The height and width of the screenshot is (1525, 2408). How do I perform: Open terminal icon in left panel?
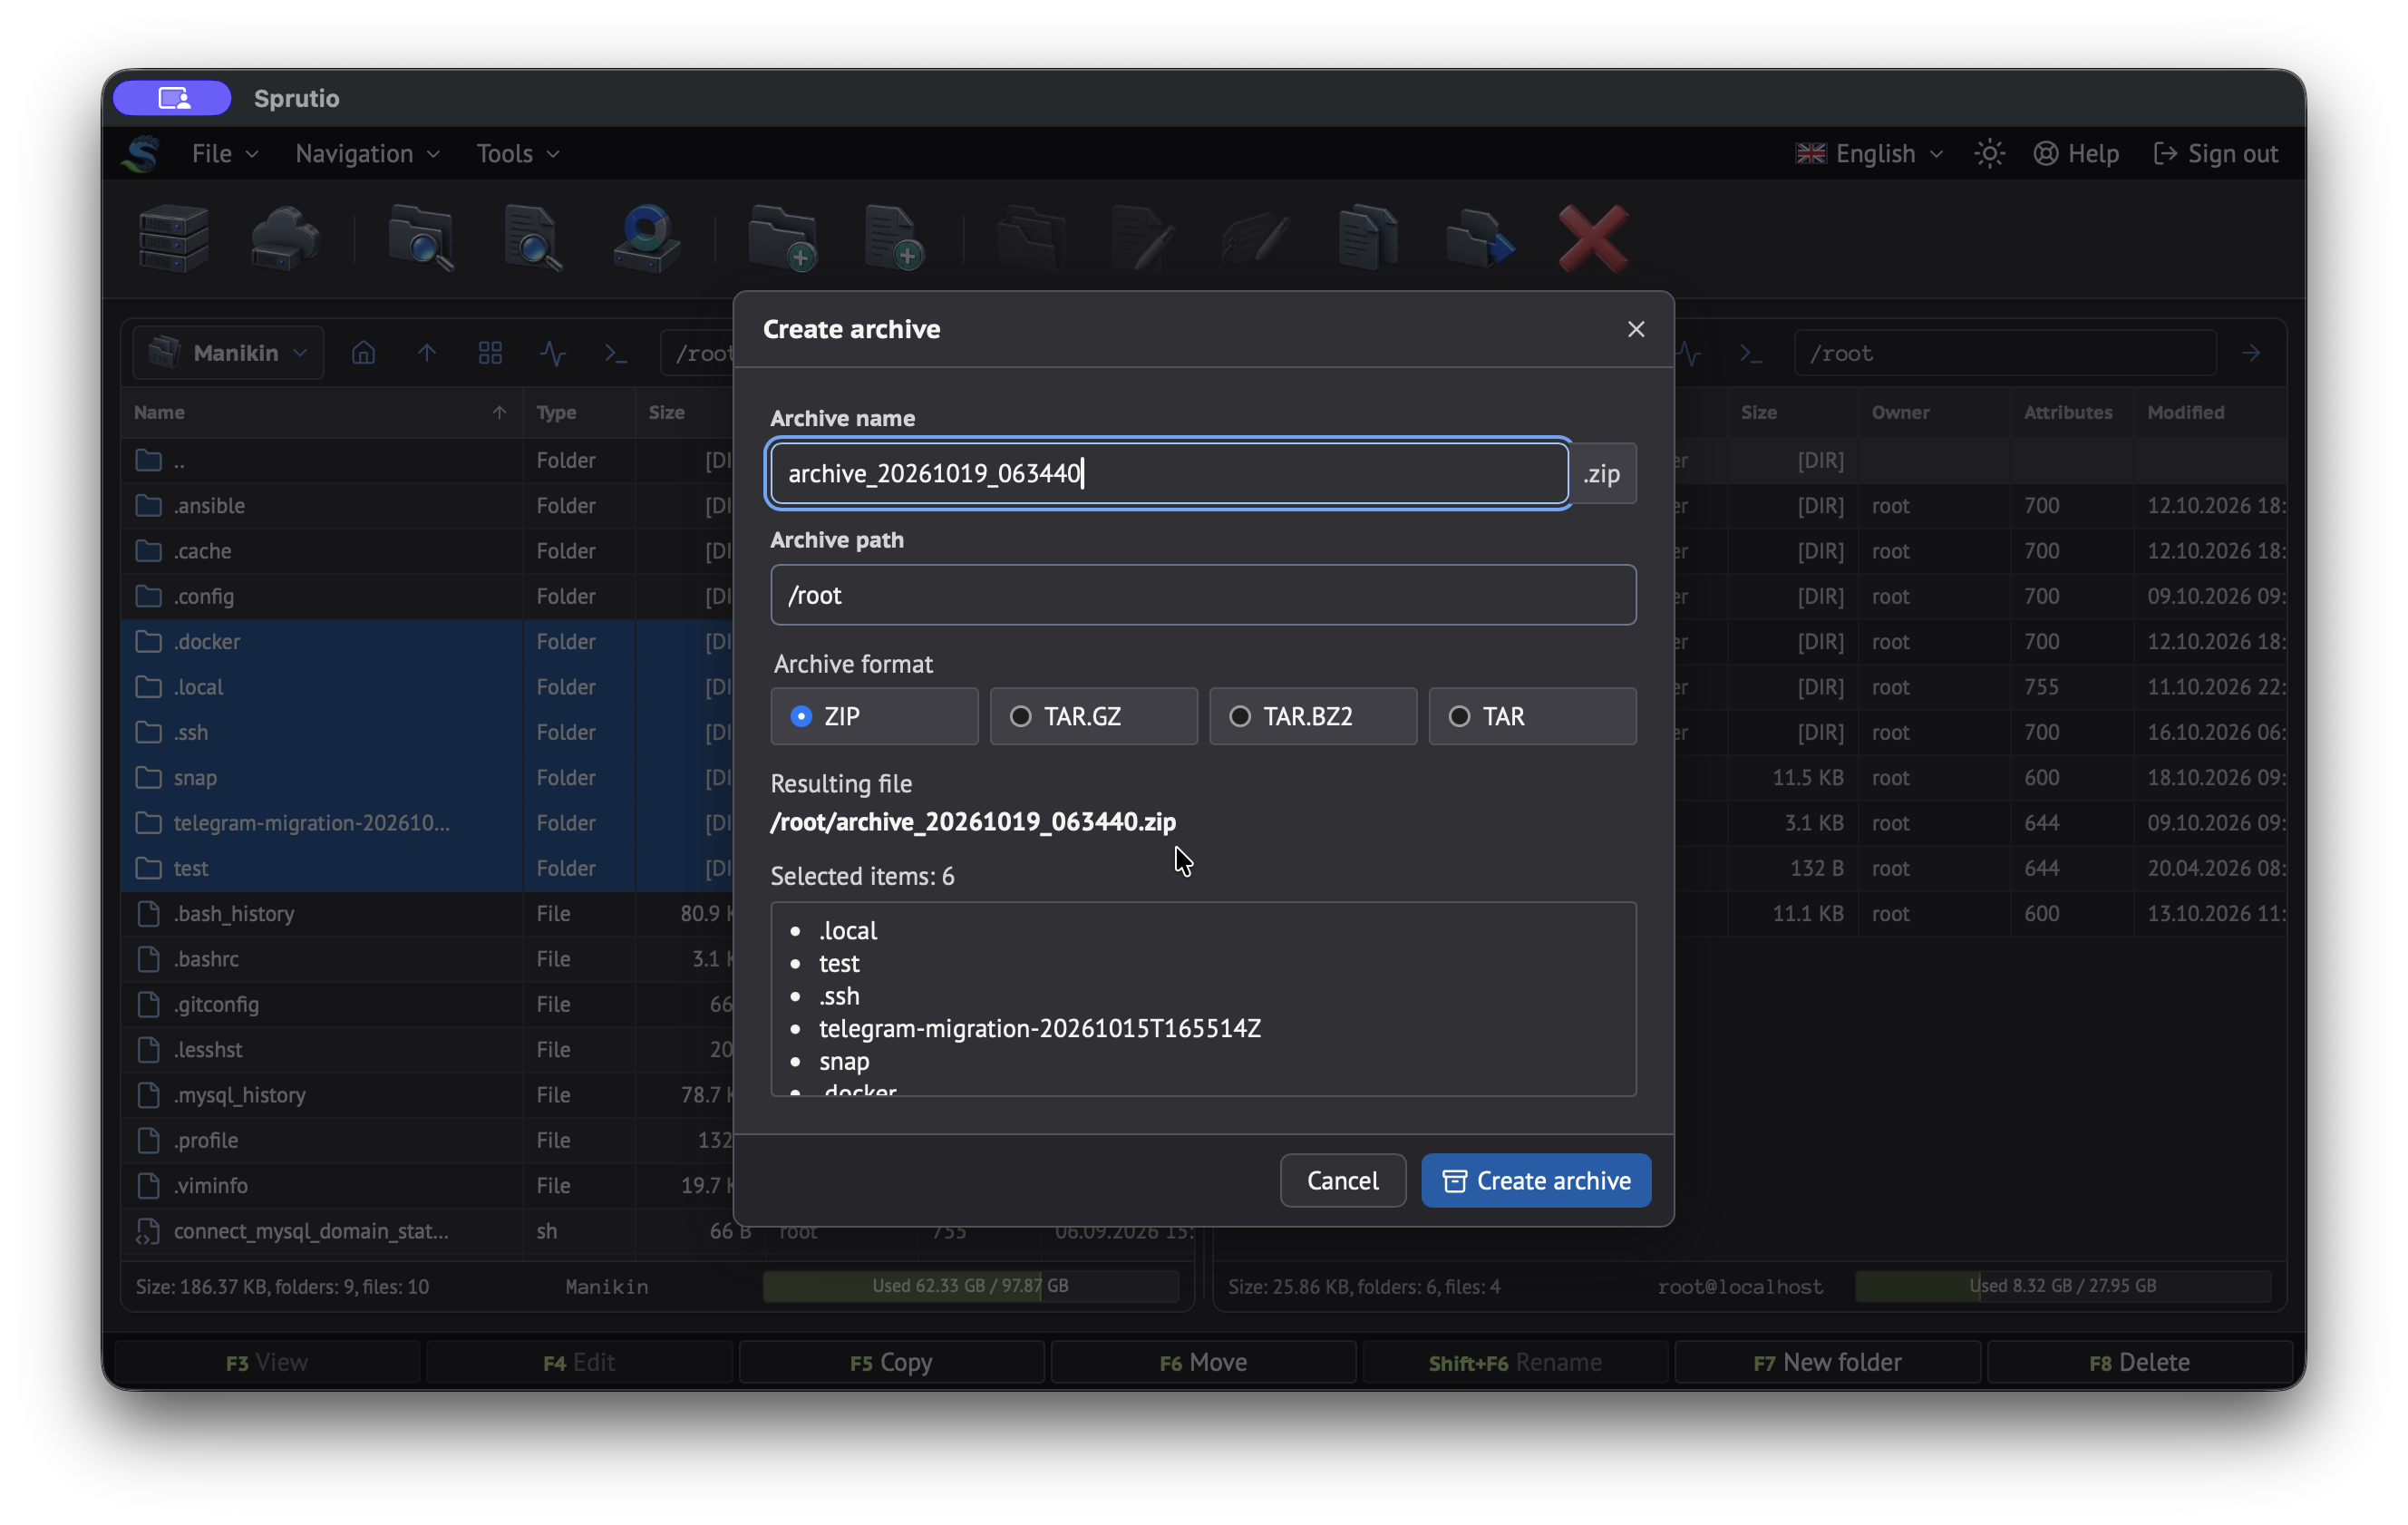(616, 353)
